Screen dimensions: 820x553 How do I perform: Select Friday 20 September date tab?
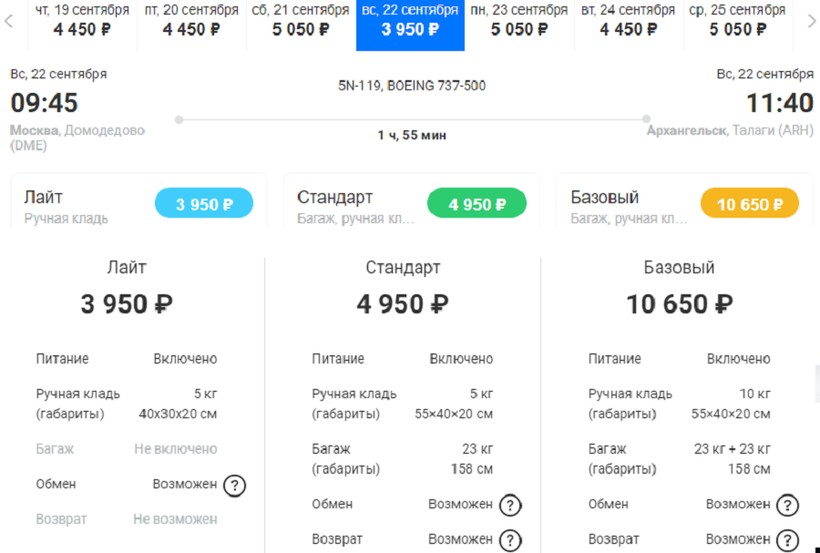pyautogui.click(x=191, y=20)
